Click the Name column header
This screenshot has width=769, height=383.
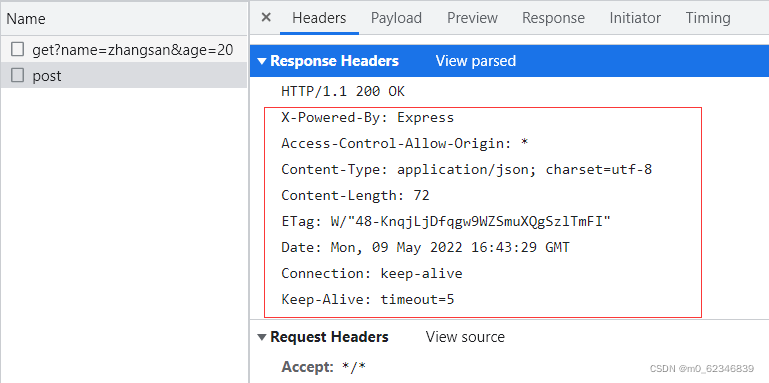[x=124, y=19]
